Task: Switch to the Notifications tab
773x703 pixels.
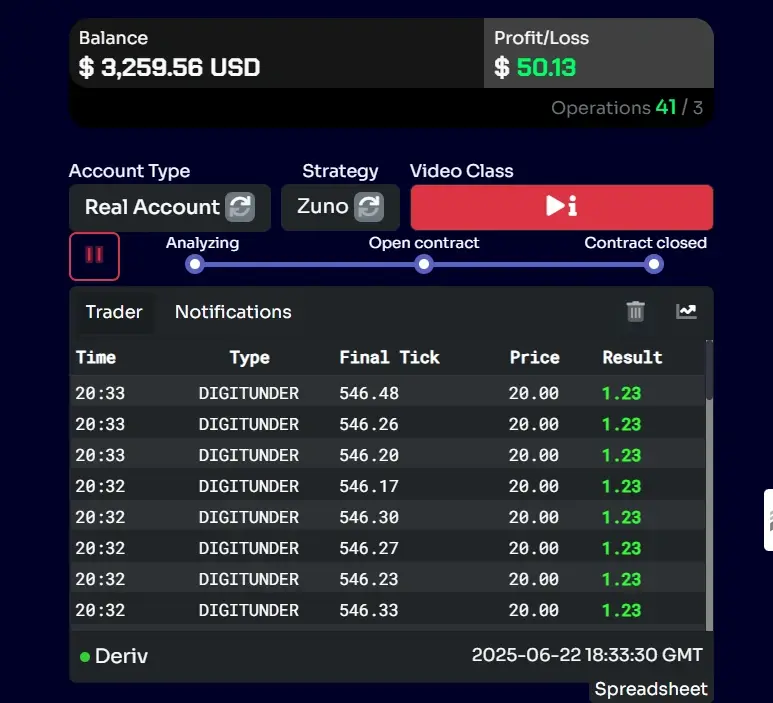Action: coord(233,312)
